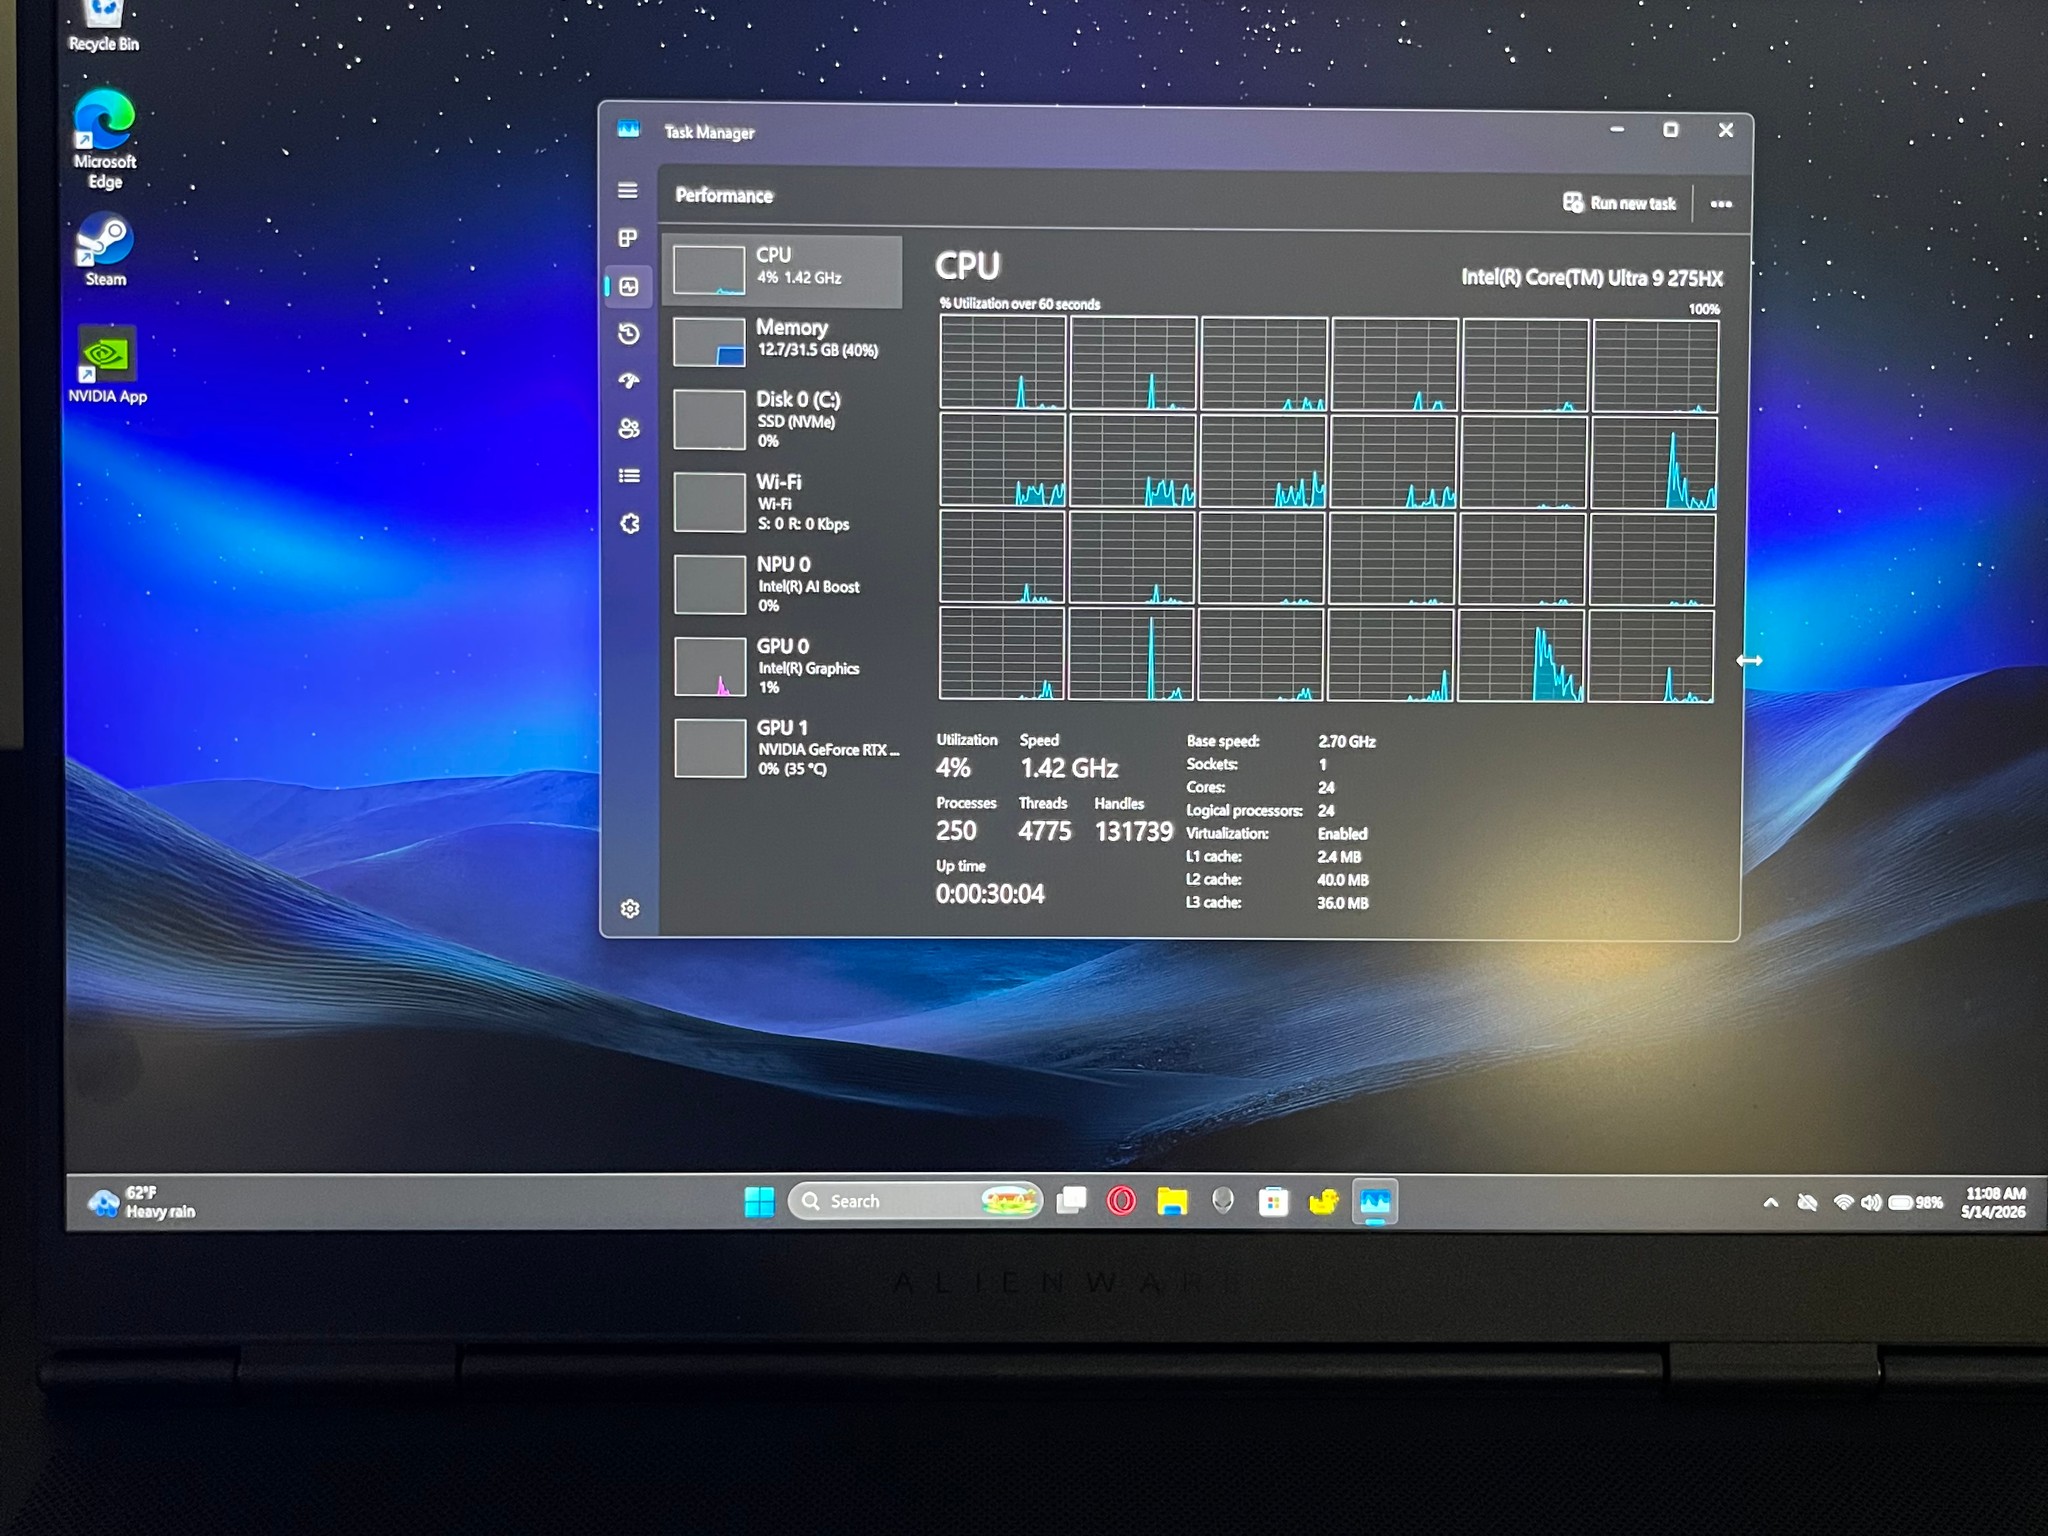Select the GPU 0 Intel Graphics entry
The width and height of the screenshot is (2048, 1536).
click(783, 666)
